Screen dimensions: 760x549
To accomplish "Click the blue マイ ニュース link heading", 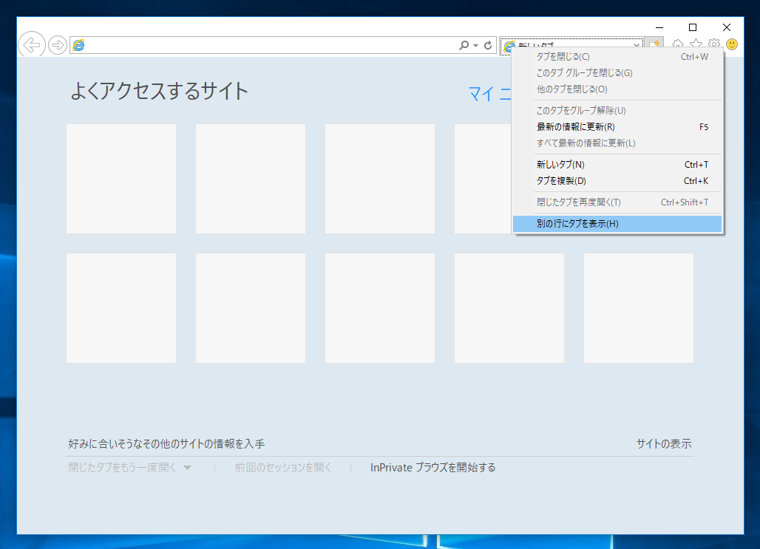I will (490, 94).
